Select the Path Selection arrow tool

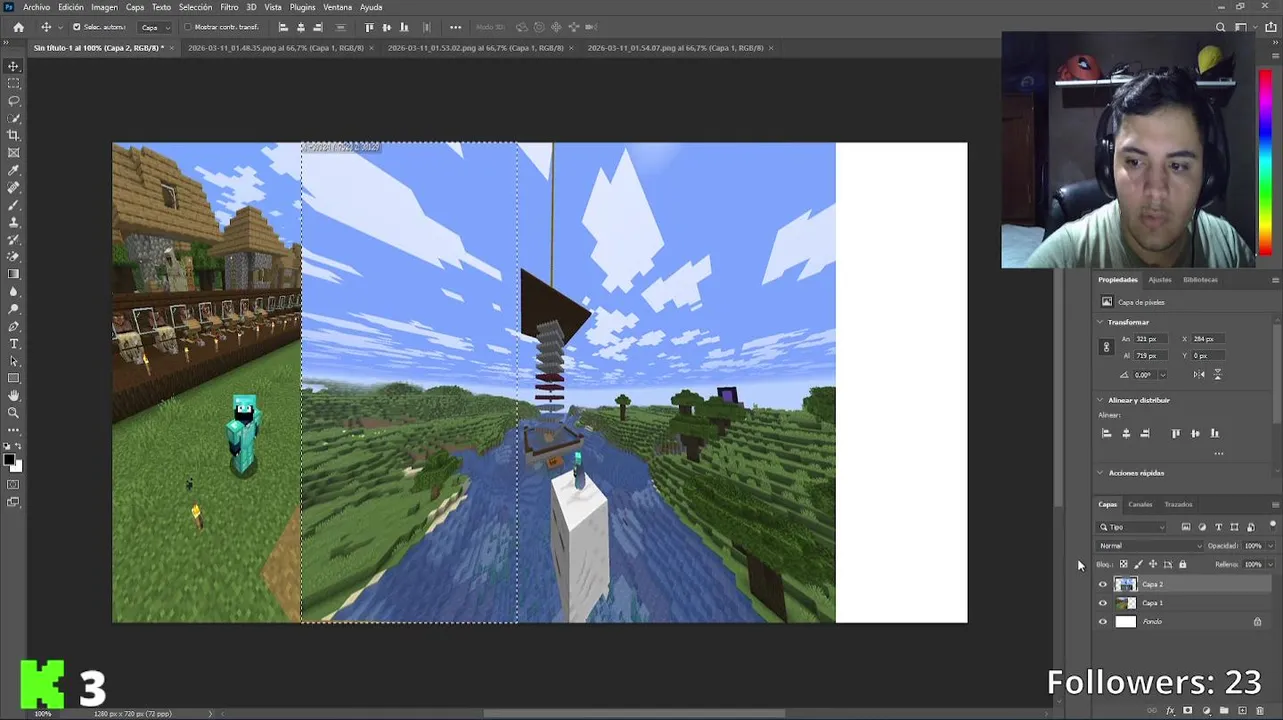click(x=14, y=361)
